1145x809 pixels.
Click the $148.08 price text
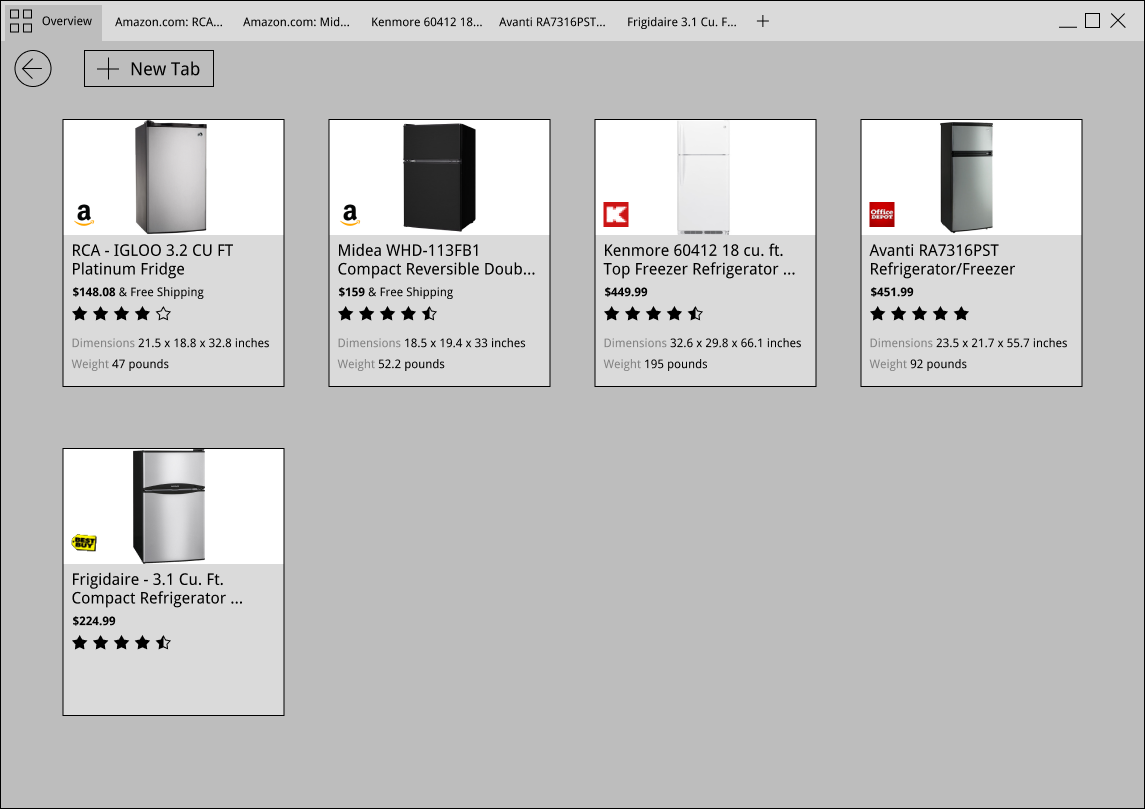[93, 292]
